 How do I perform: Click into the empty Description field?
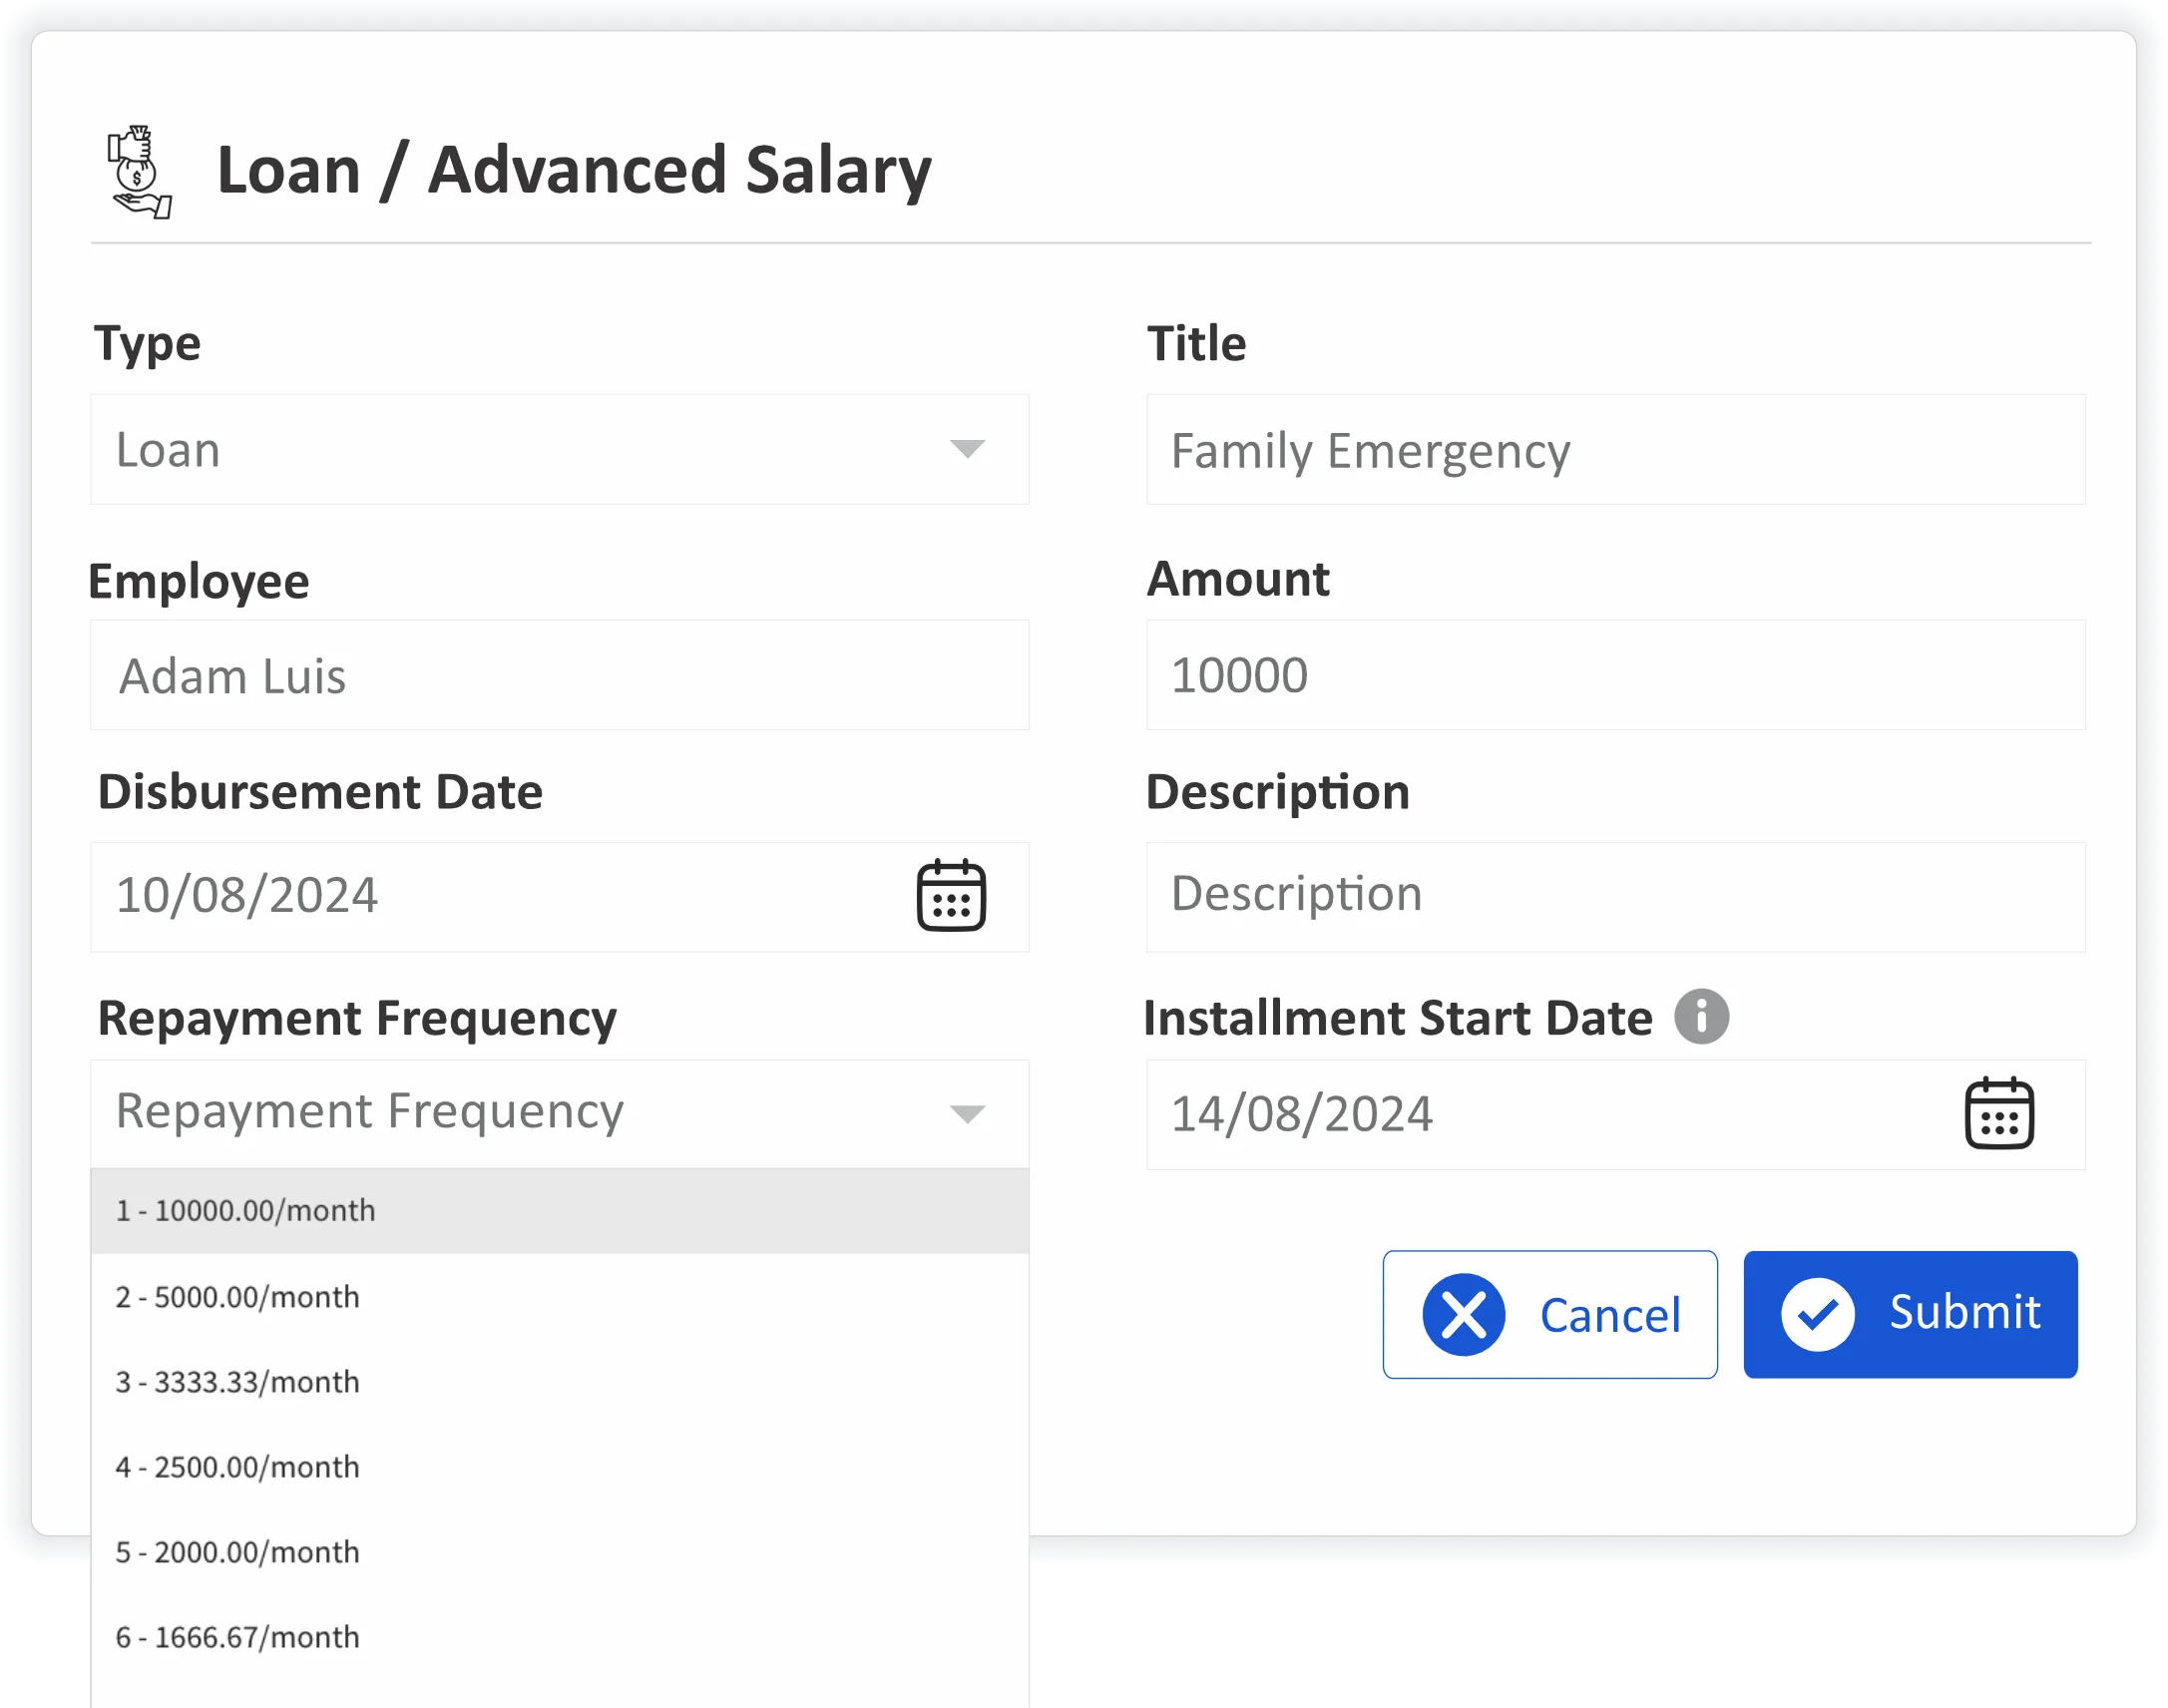click(x=1614, y=895)
